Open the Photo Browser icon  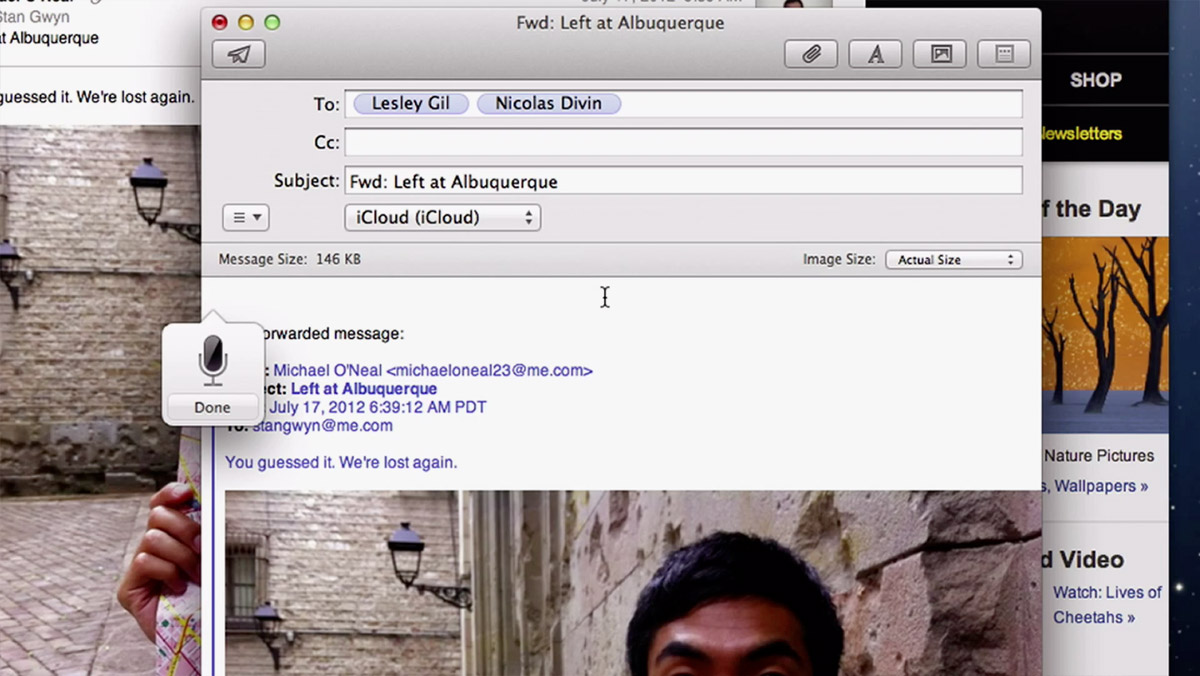(x=940, y=54)
